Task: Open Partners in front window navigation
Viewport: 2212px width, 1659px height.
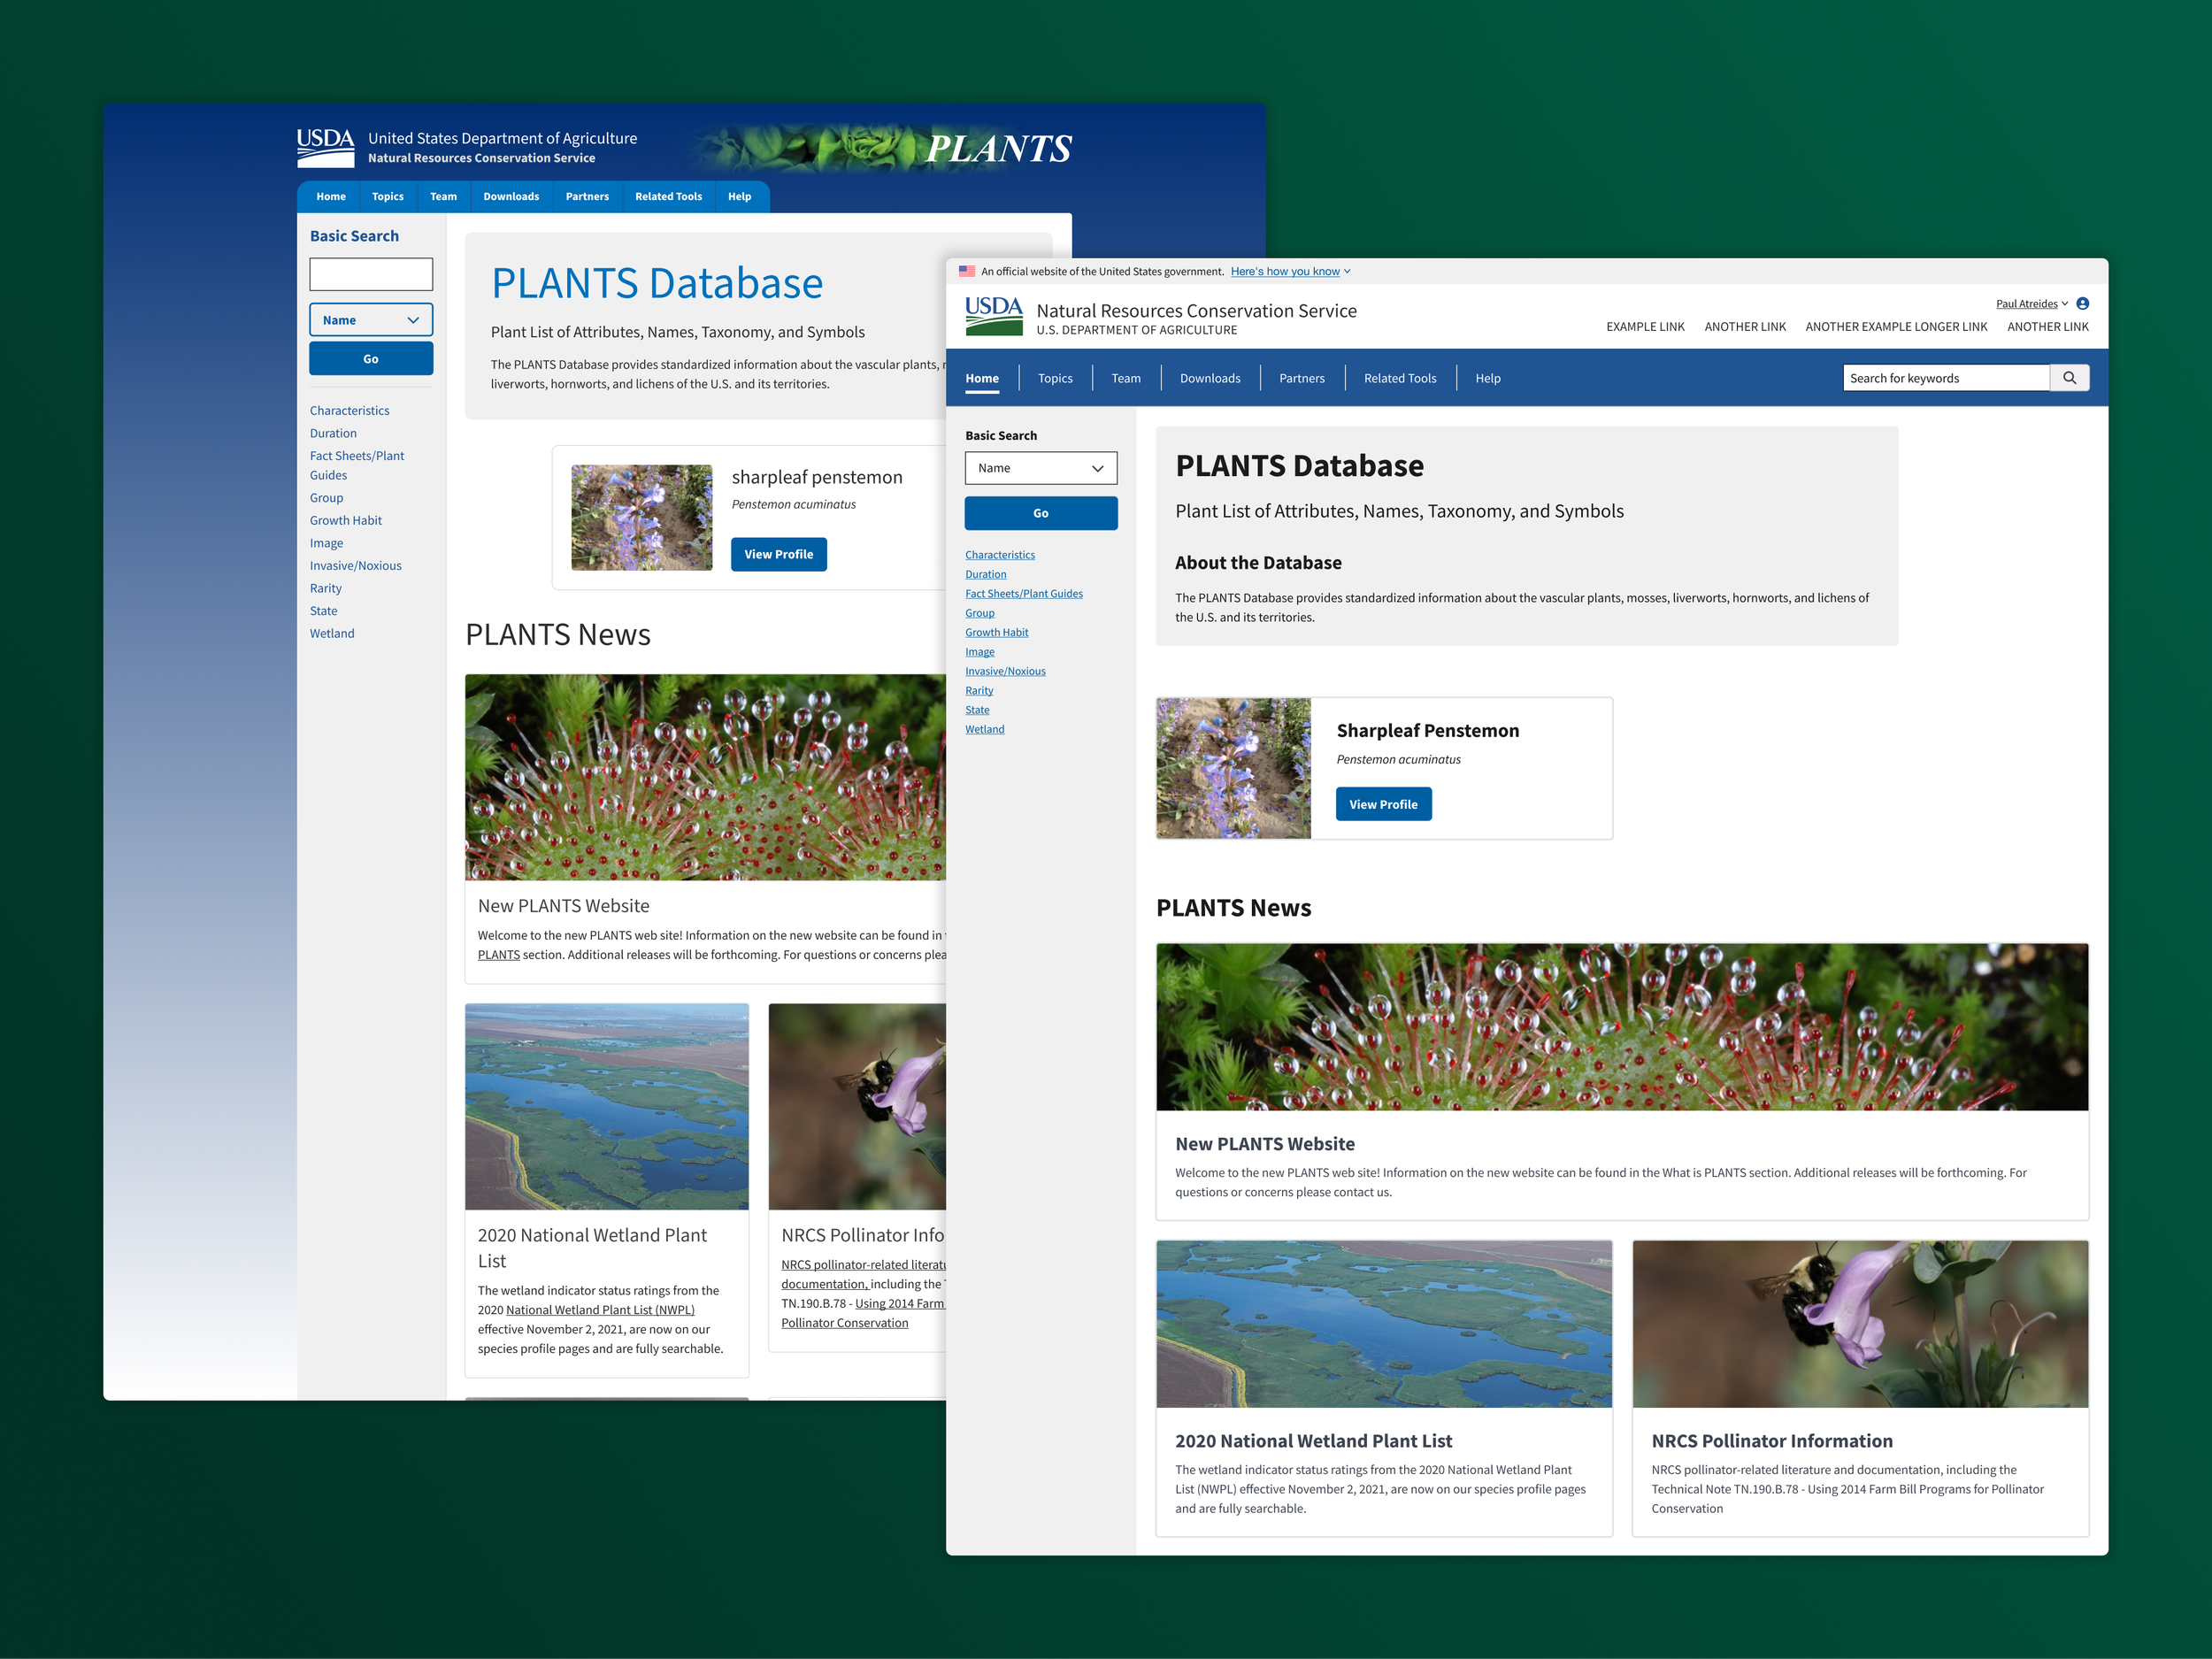Action: click(x=1302, y=378)
